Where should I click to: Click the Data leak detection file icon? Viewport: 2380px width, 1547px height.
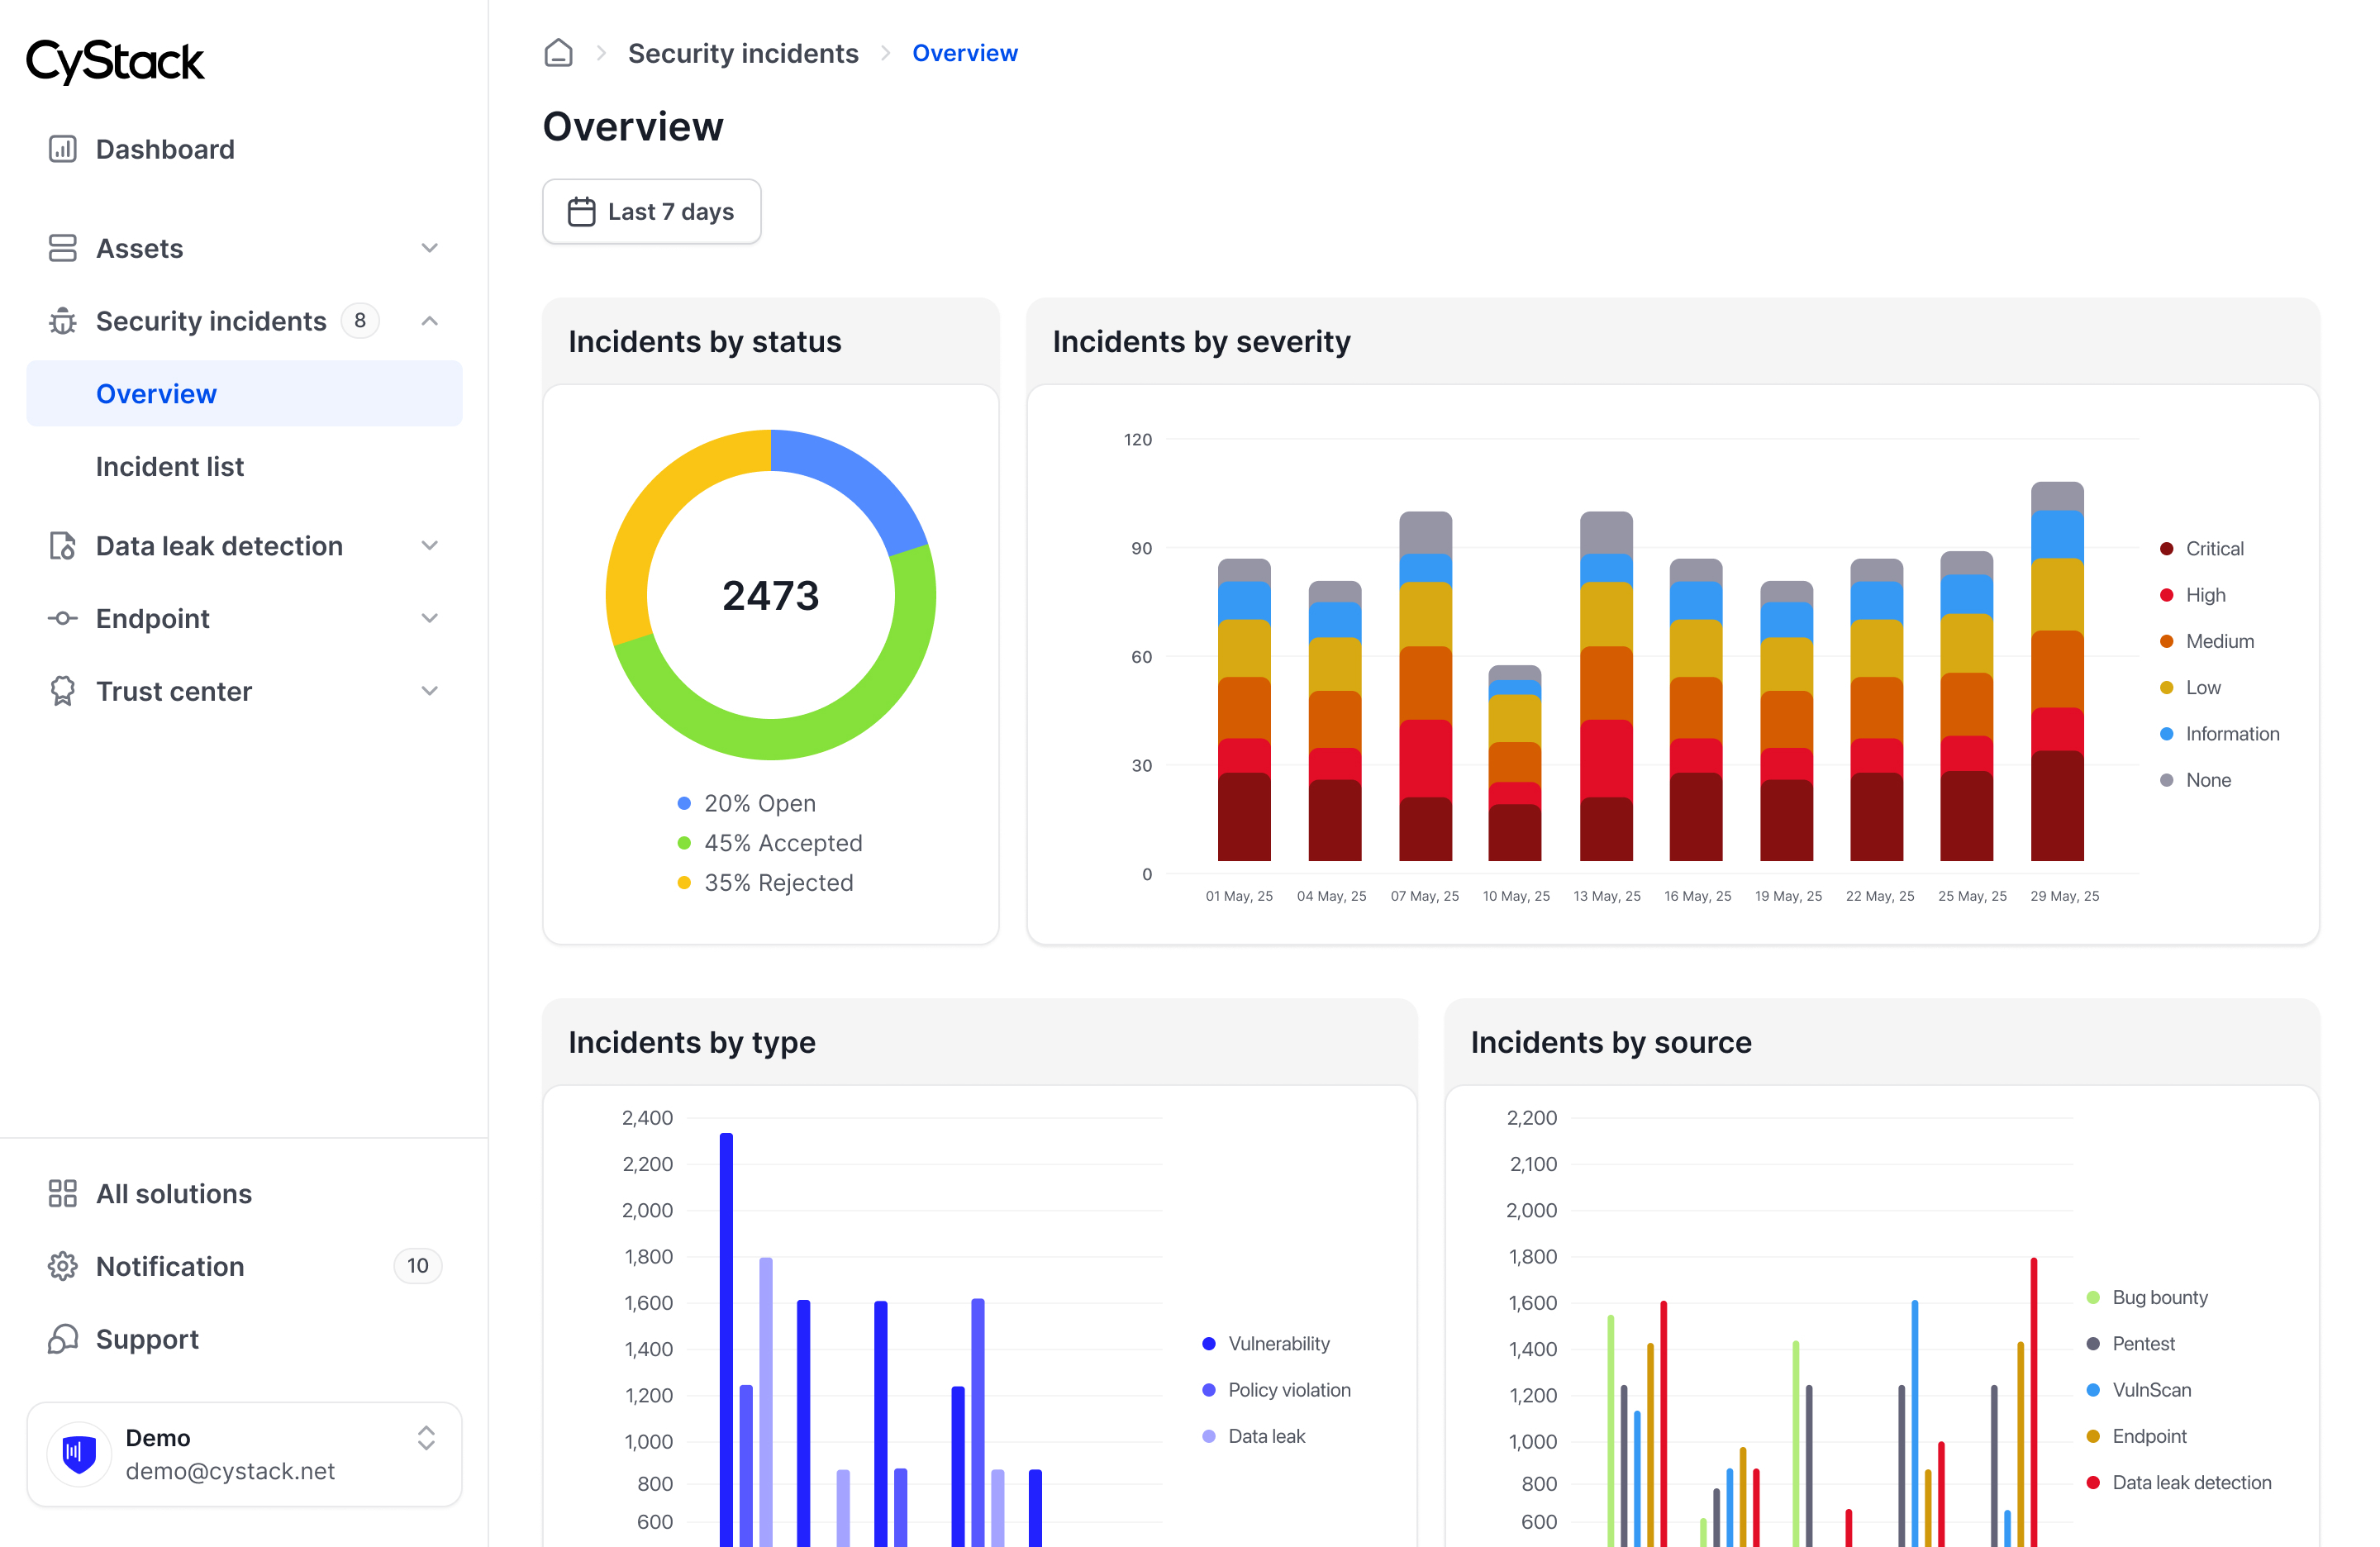click(x=62, y=546)
